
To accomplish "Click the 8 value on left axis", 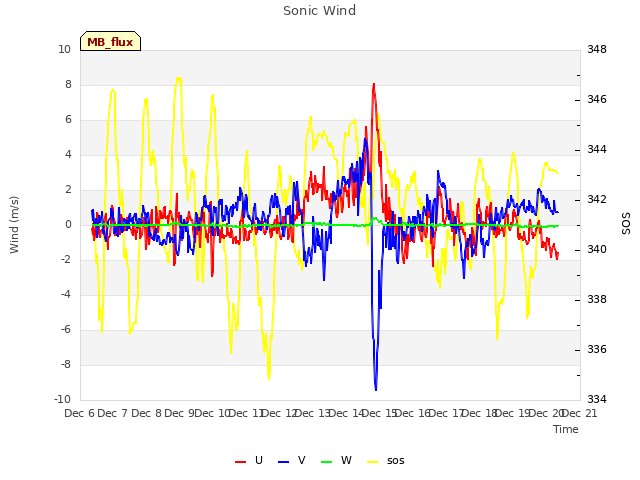I will tap(68, 84).
